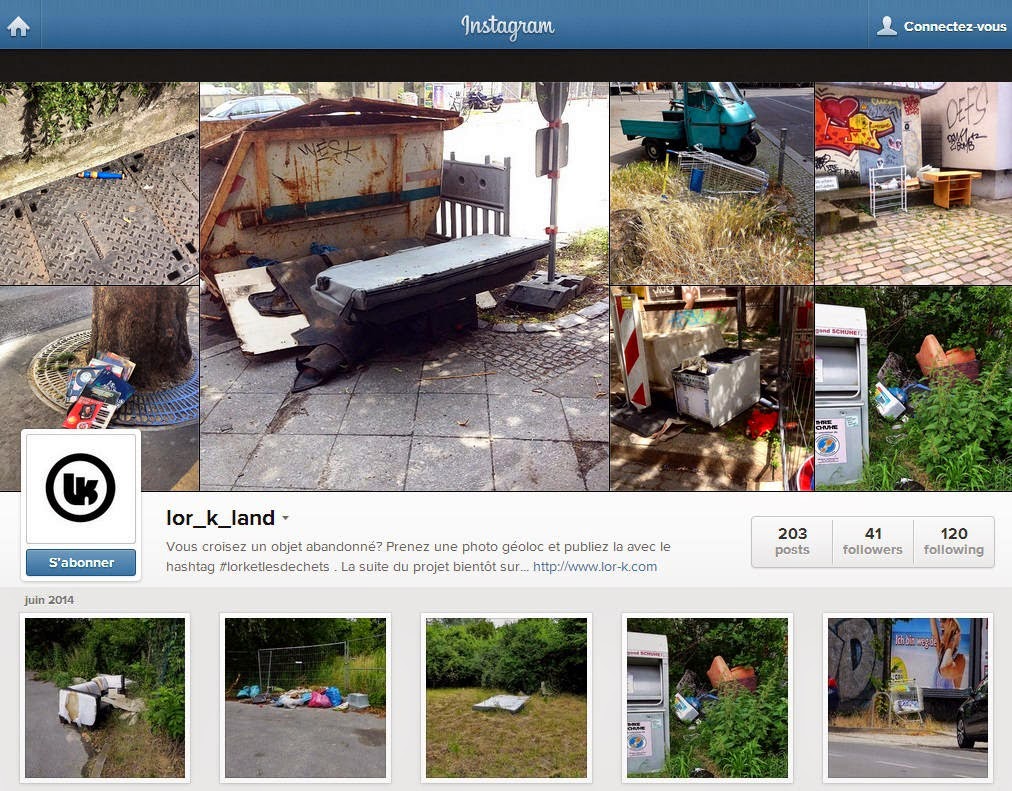Expand the dropdown arrow next to lor_k_land
Screen dimensions: 1012x791
[x=285, y=518]
